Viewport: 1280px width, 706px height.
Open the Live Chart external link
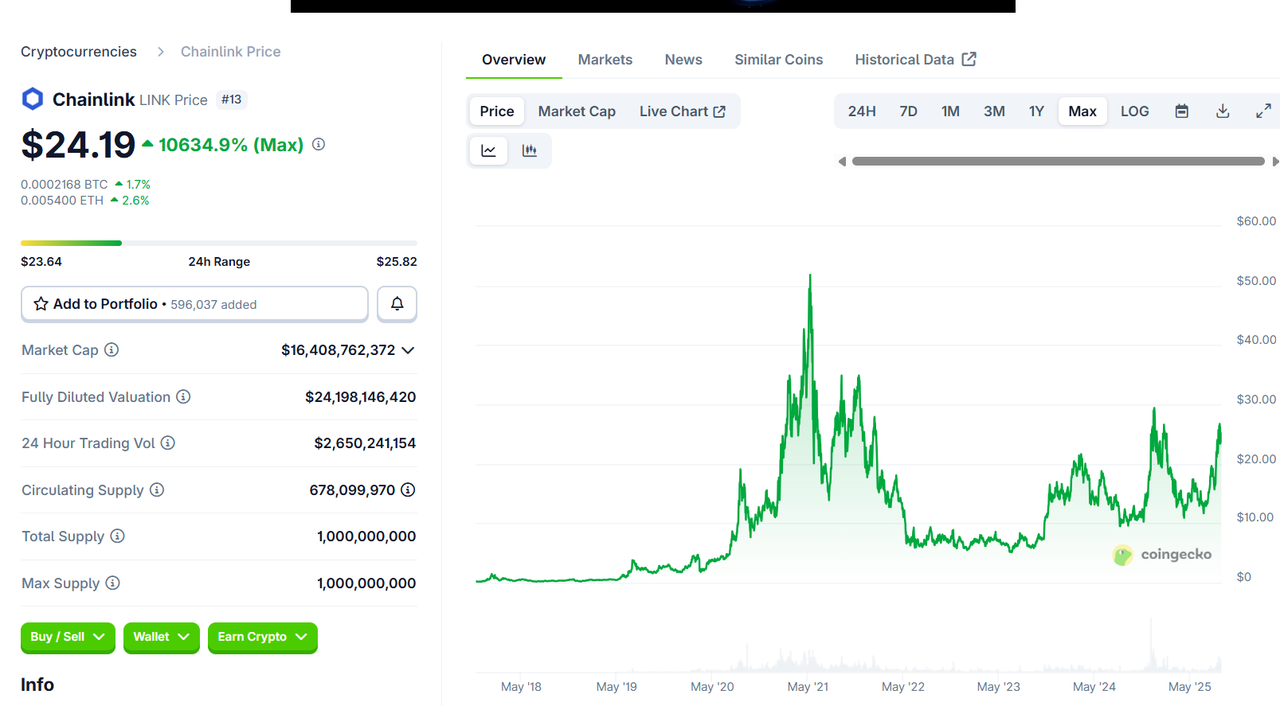683,111
